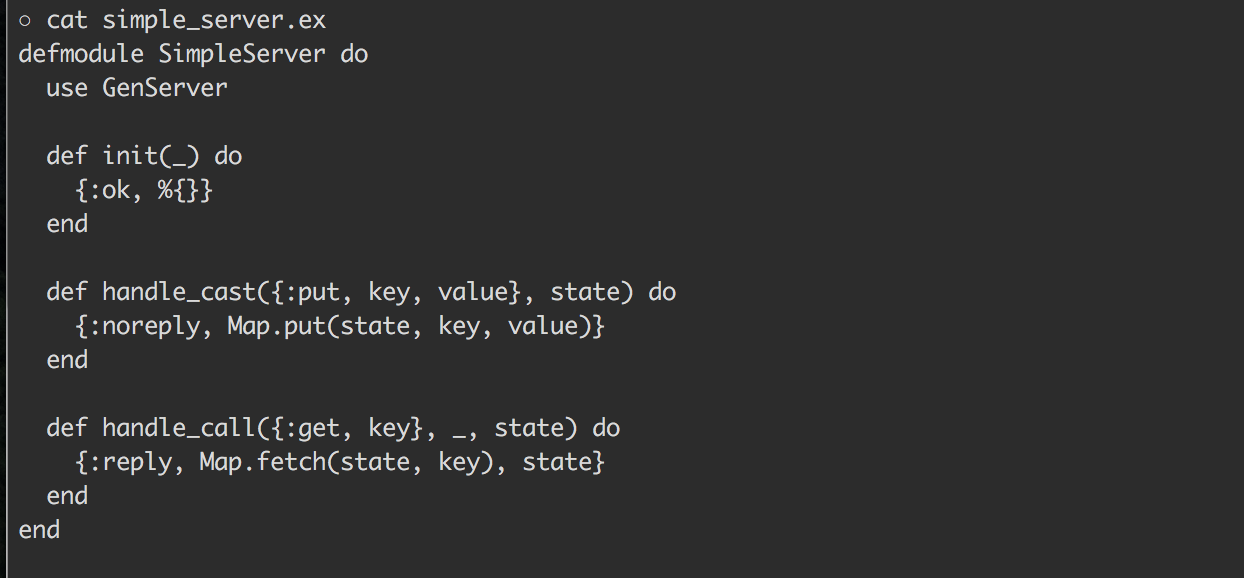The image size is (1244, 578).
Task: Click Map.fetch in the reply tuple
Action: coord(263,462)
